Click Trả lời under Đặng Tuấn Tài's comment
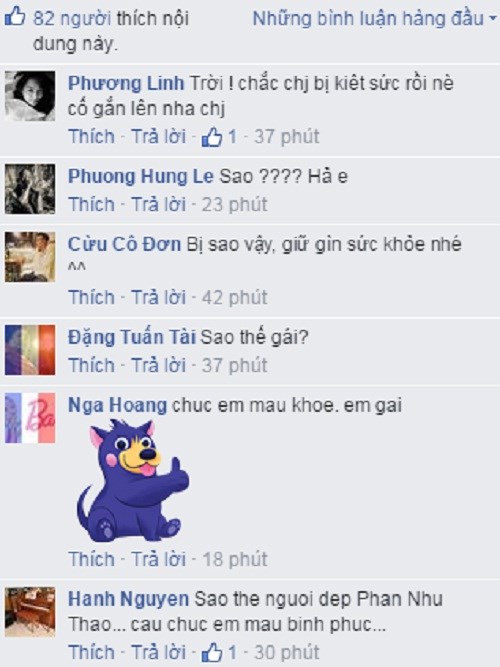The image size is (500, 667). tap(158, 365)
